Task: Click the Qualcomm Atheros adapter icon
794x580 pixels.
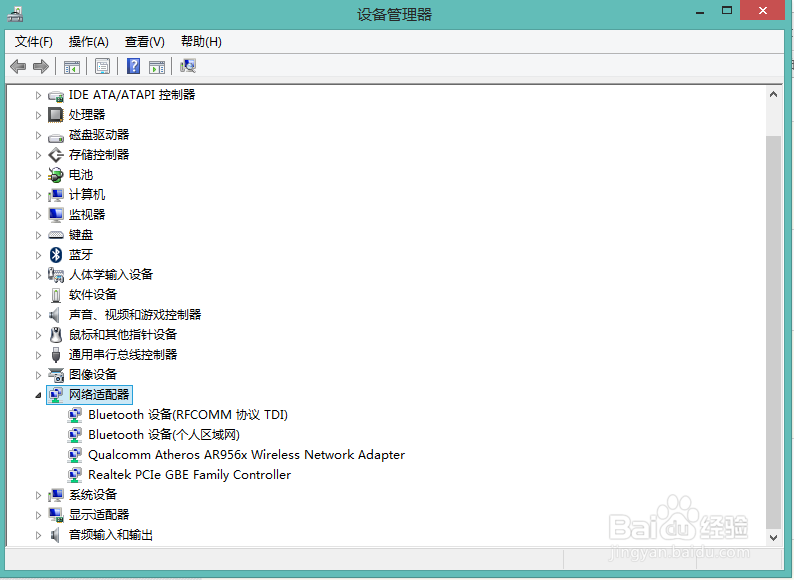Action: [75, 455]
